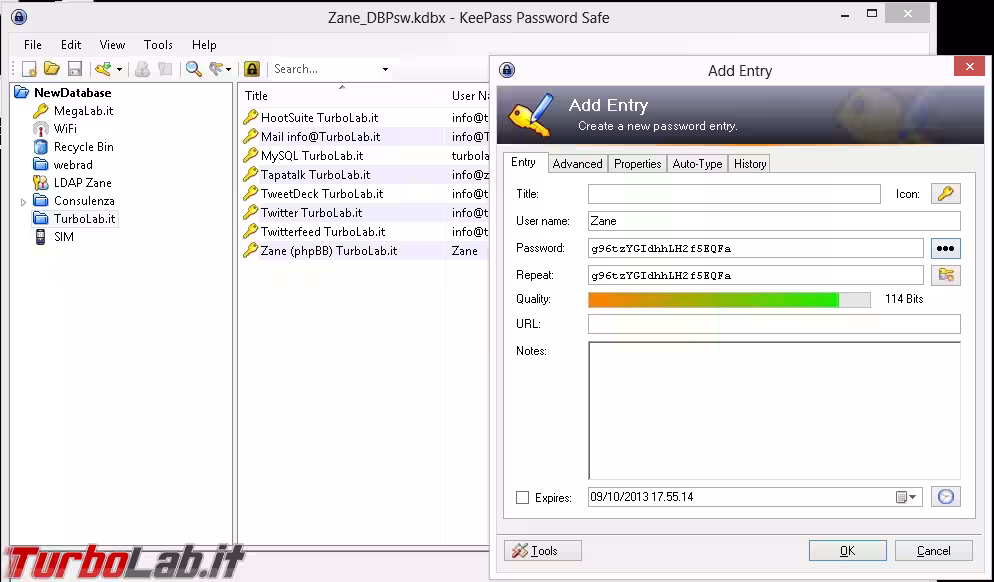Switch to the Auto-Type tab
The width and height of the screenshot is (994, 582).
click(x=697, y=163)
